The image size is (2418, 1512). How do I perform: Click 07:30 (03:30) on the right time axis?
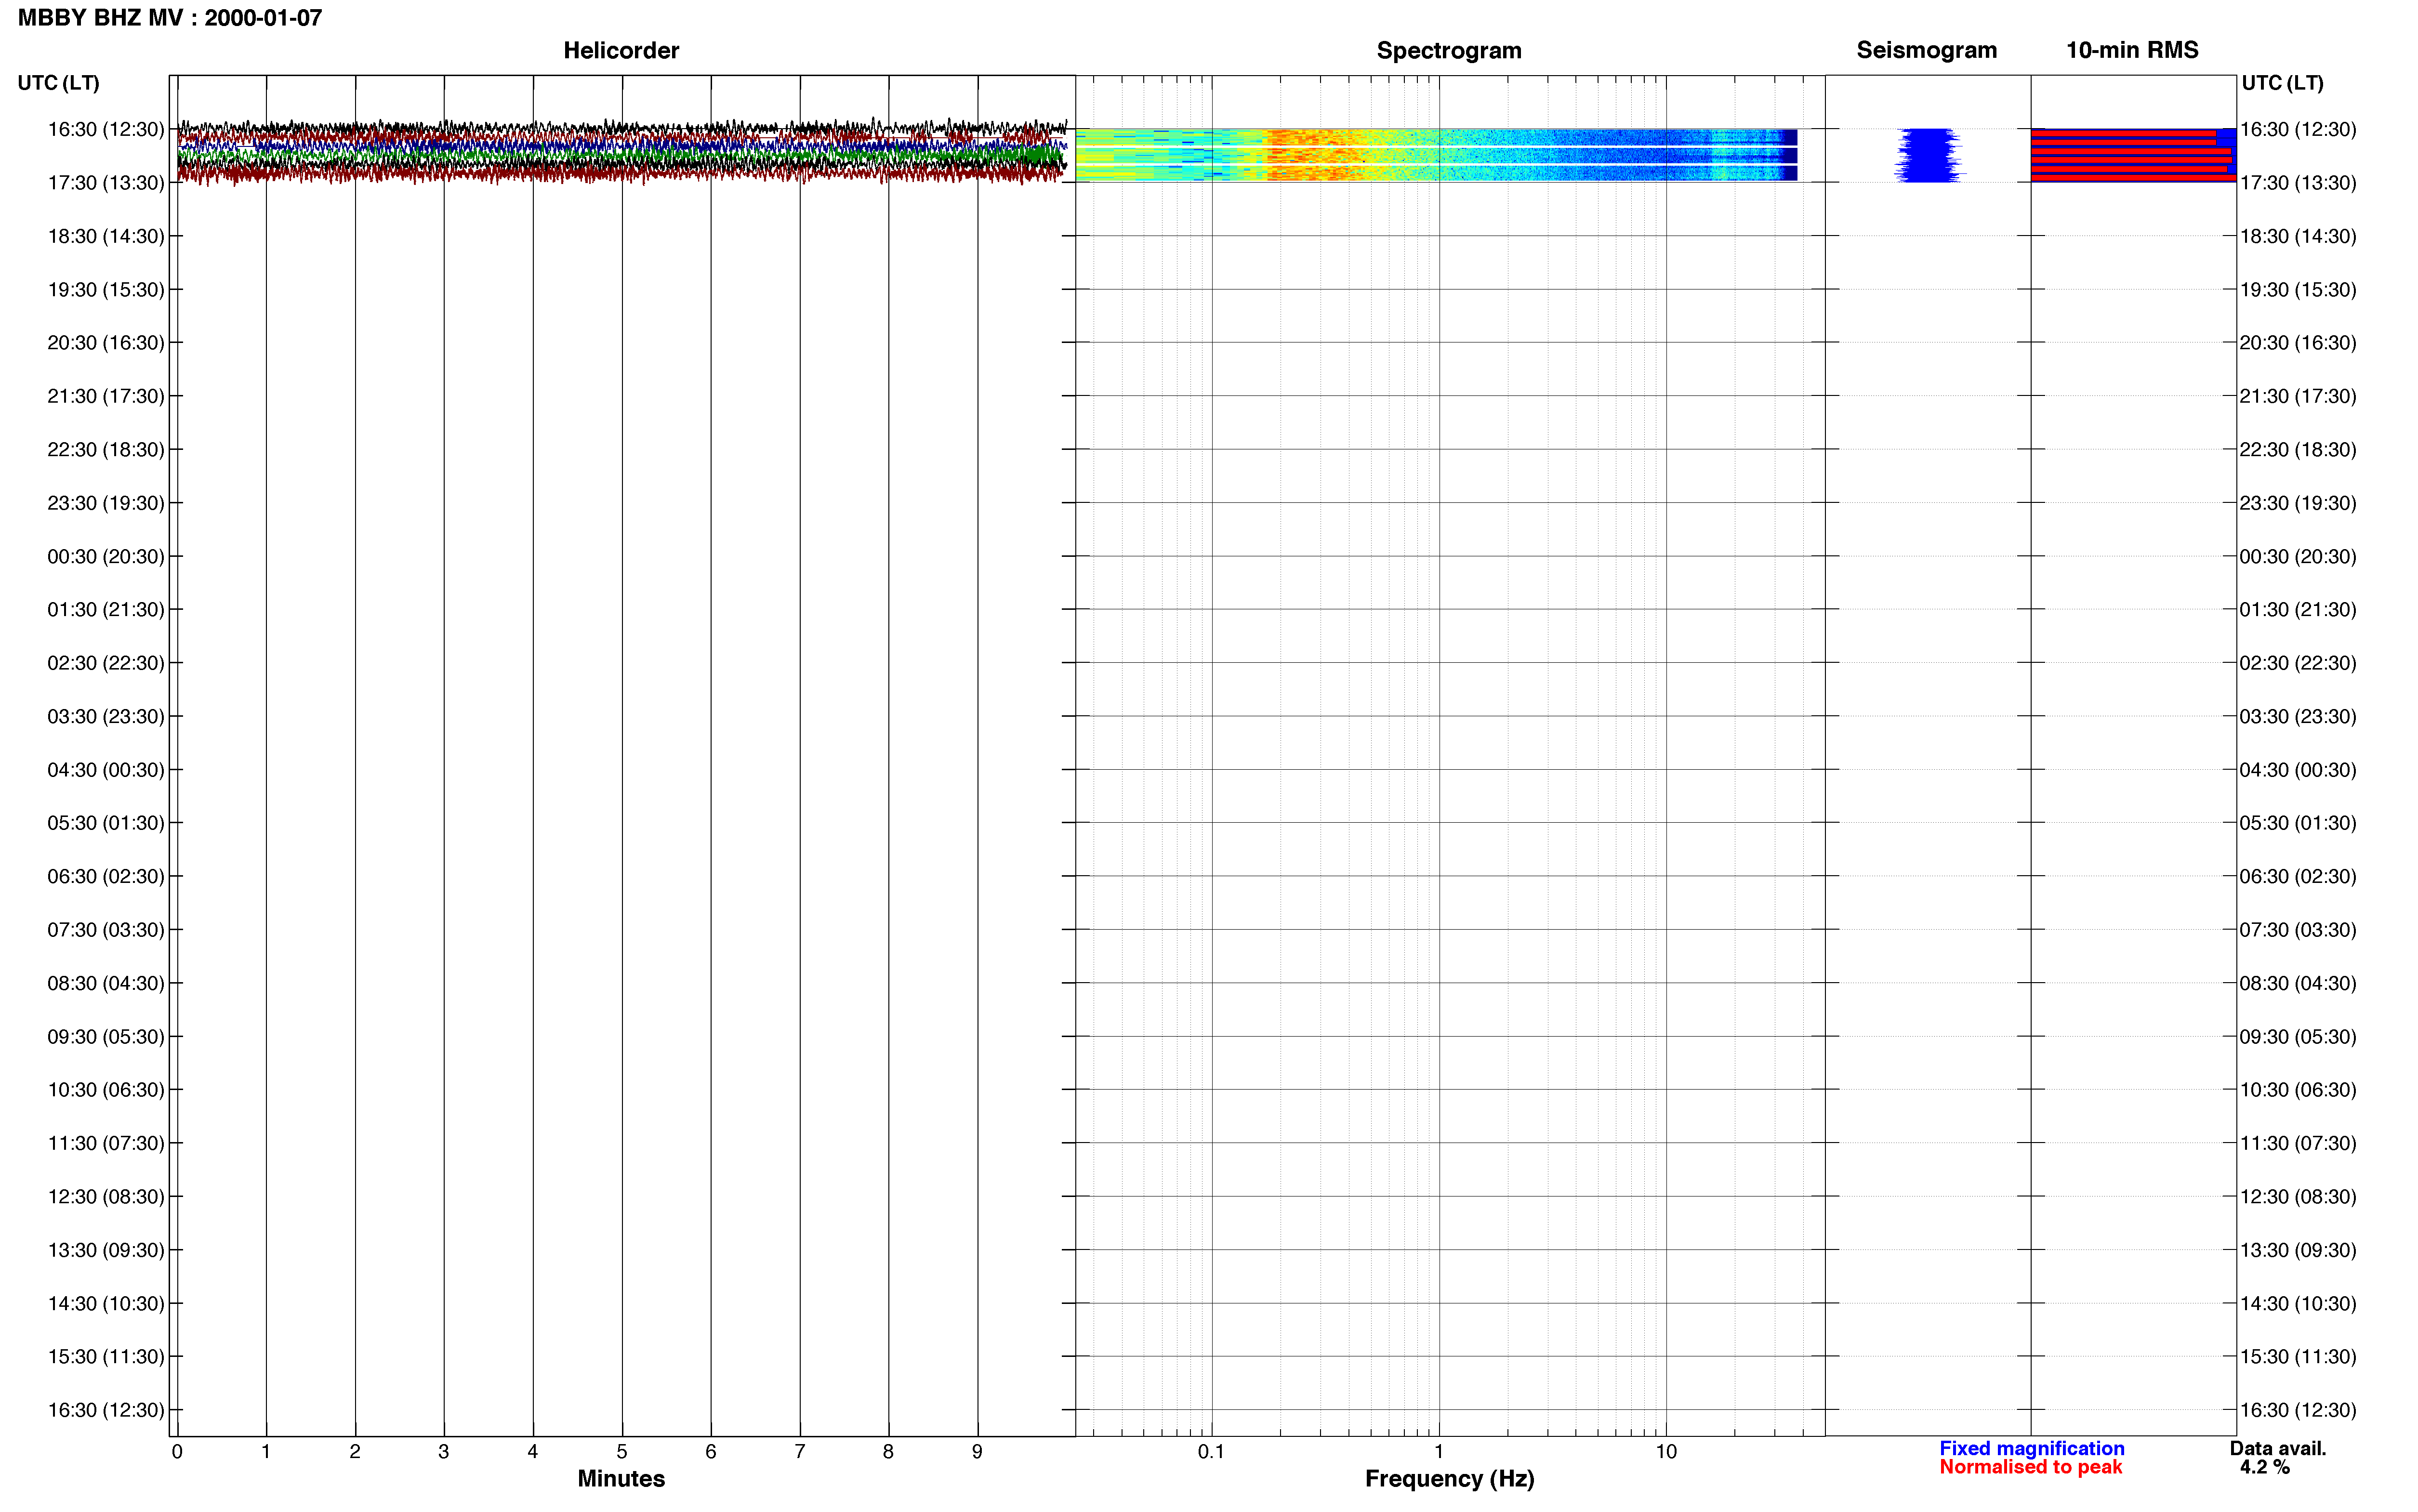(x=2298, y=930)
